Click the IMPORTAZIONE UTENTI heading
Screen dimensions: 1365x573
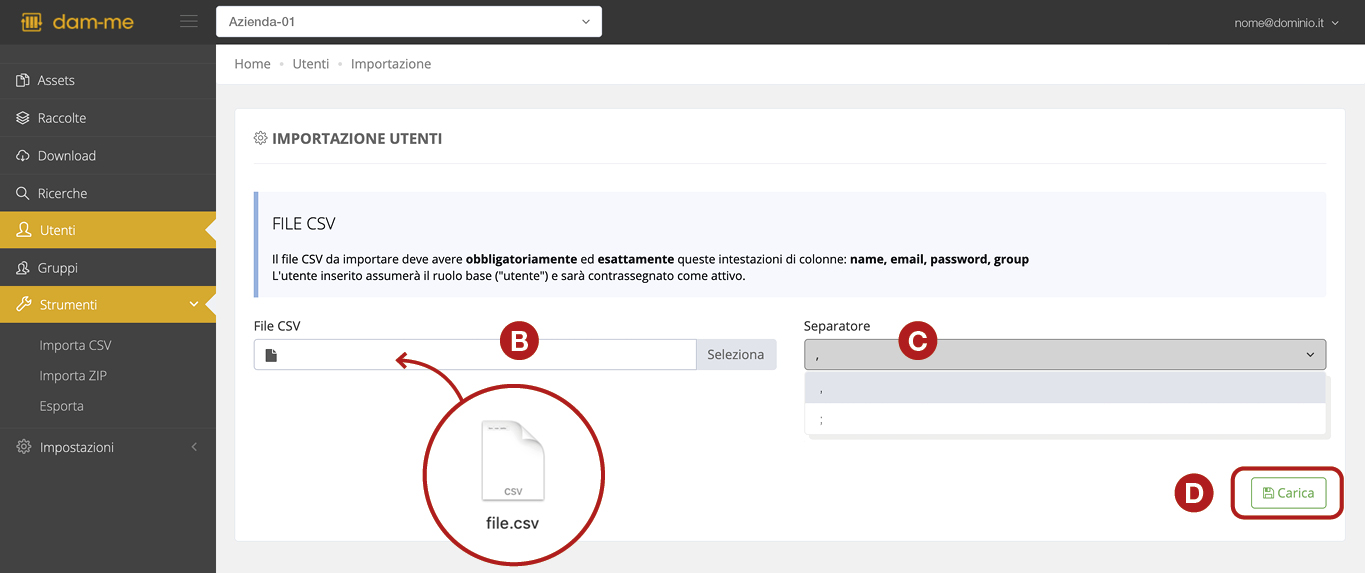[x=357, y=139]
